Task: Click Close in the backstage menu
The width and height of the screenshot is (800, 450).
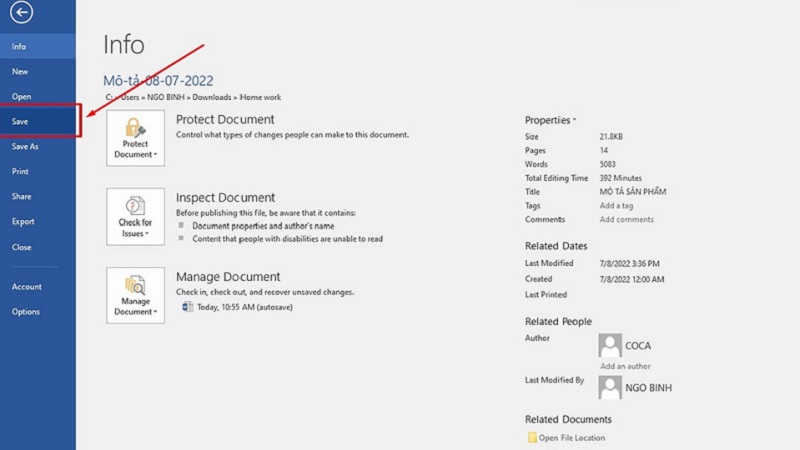Action: [38, 247]
